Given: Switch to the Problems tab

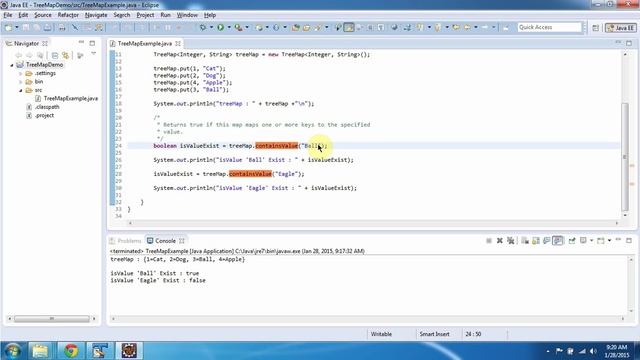Looking at the screenshot, I should (126, 241).
